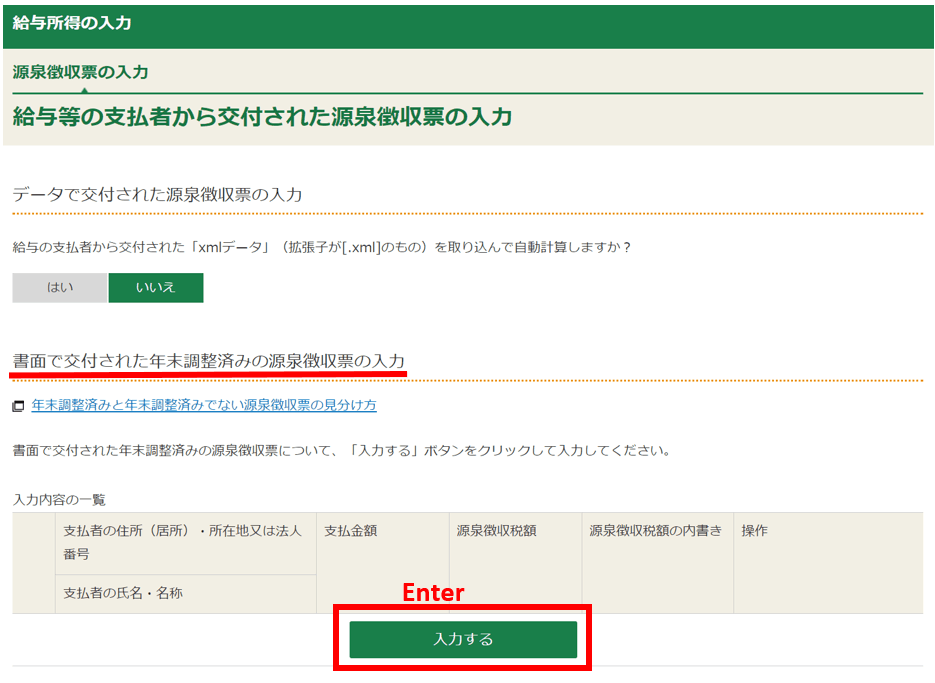Click データで交付された源泉徴収票の入力 subheading
935x683 pixels.
pos(157,194)
